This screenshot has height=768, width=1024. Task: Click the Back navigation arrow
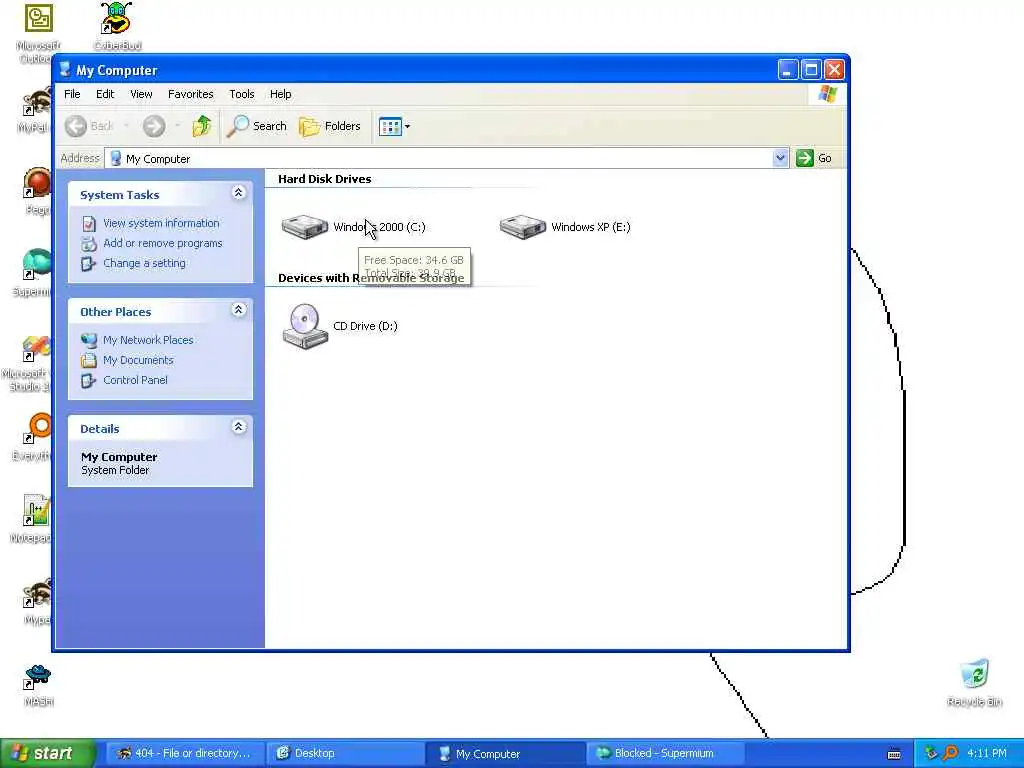point(76,126)
